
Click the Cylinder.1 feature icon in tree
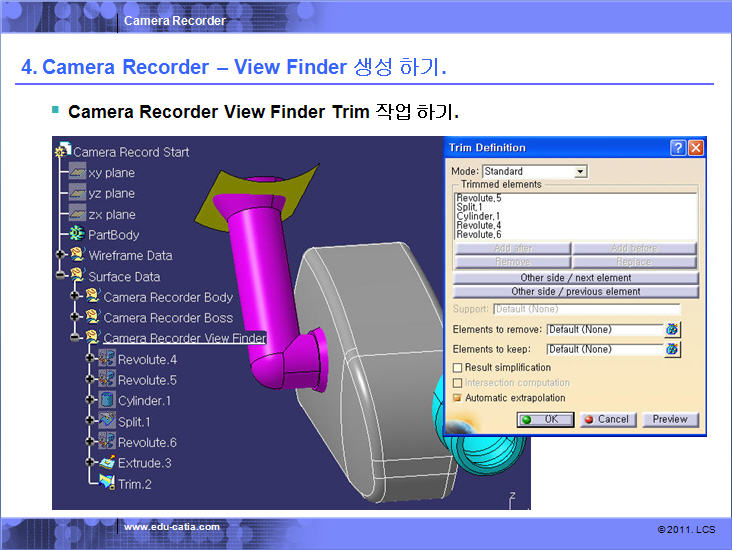point(107,401)
